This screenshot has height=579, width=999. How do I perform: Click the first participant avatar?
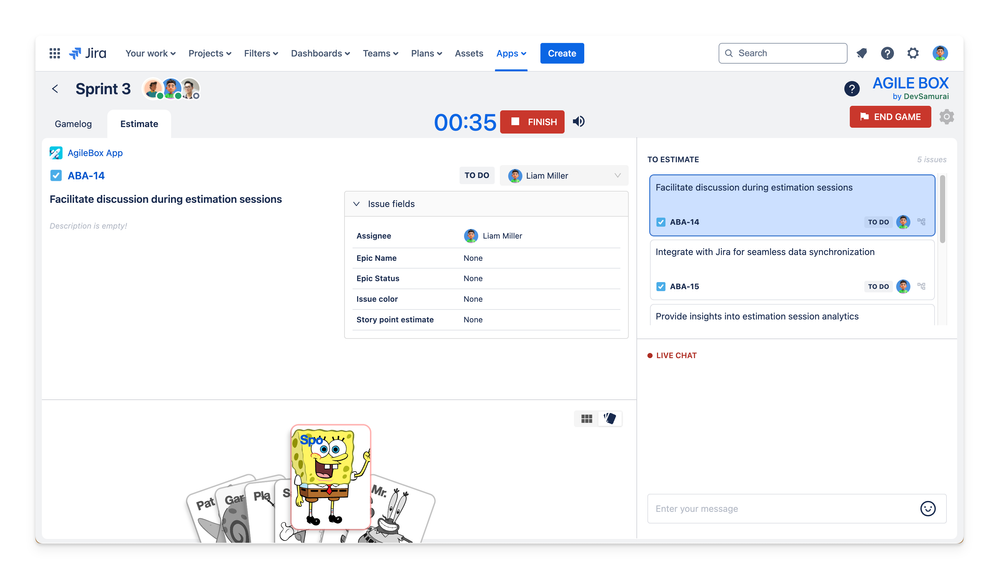pos(154,89)
